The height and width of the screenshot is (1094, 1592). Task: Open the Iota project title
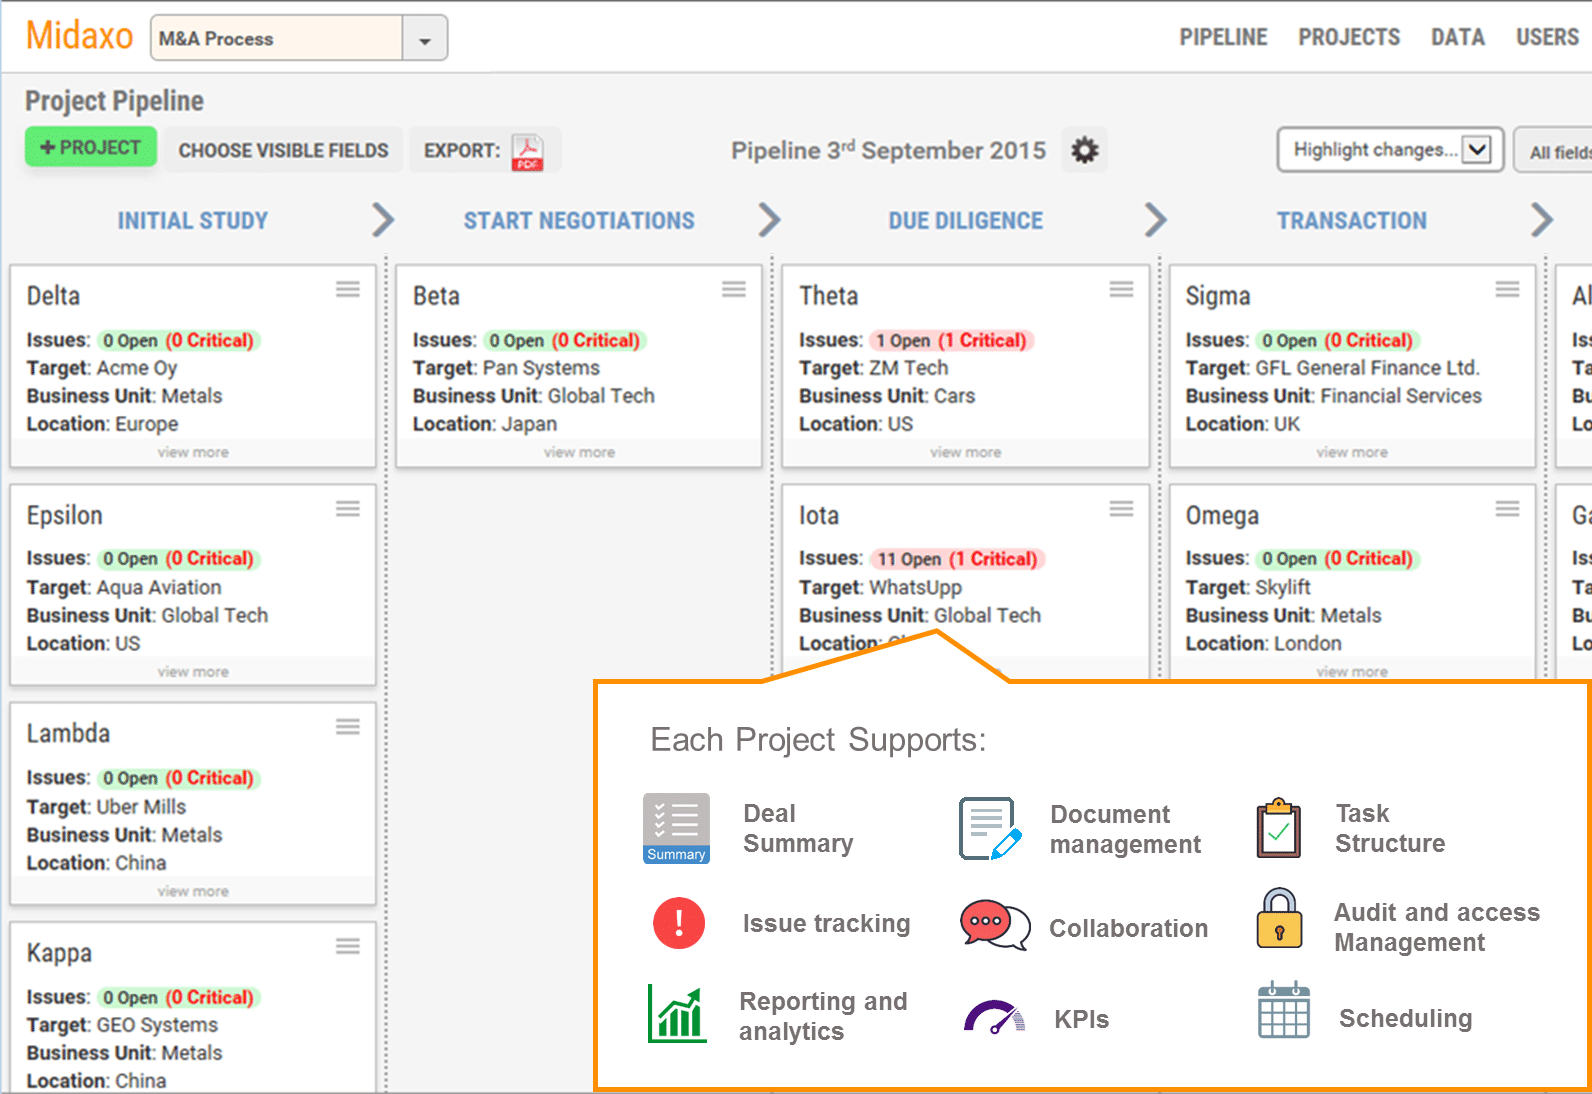(819, 516)
